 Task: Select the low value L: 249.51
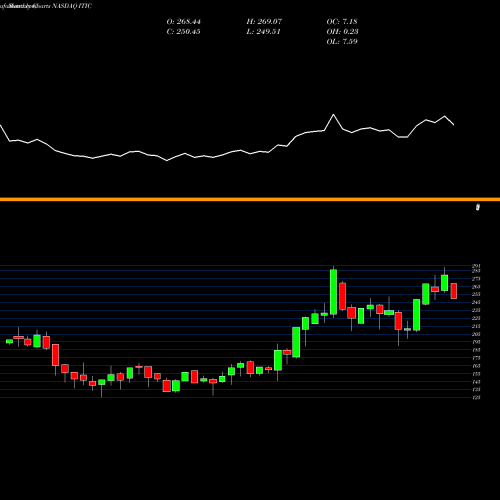click(264, 32)
